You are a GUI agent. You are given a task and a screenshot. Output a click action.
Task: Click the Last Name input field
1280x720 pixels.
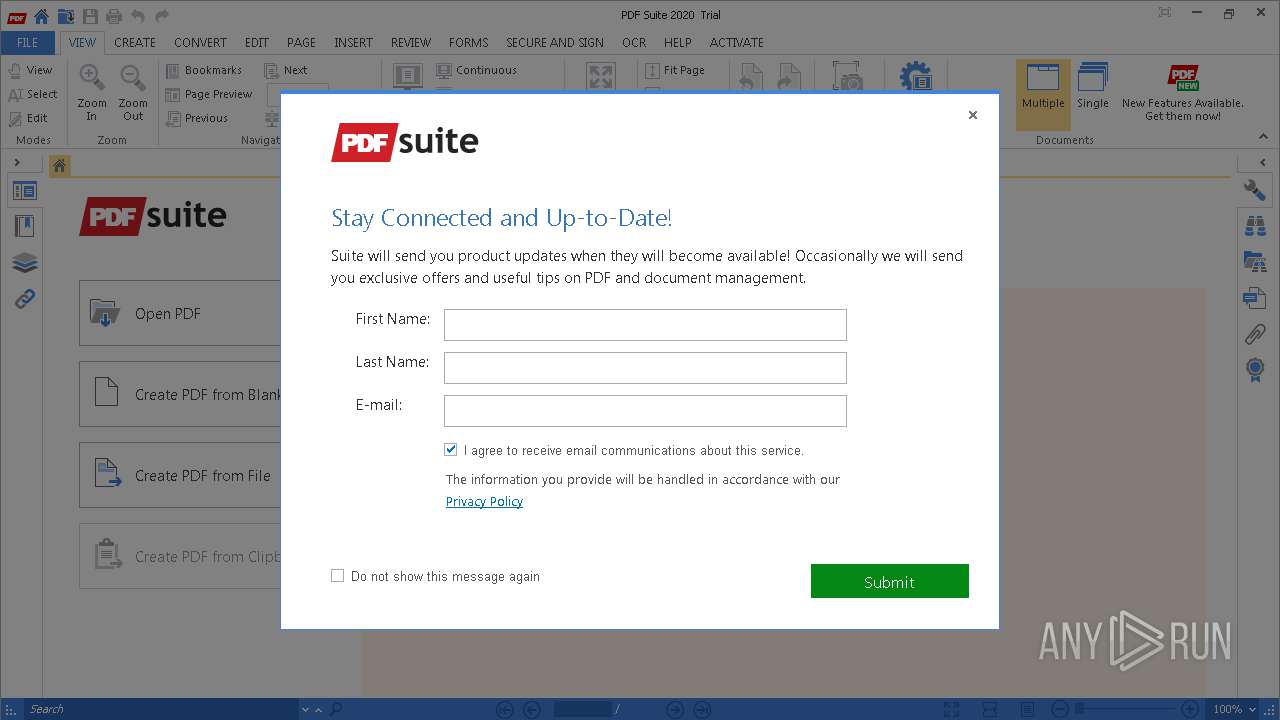pyautogui.click(x=645, y=368)
